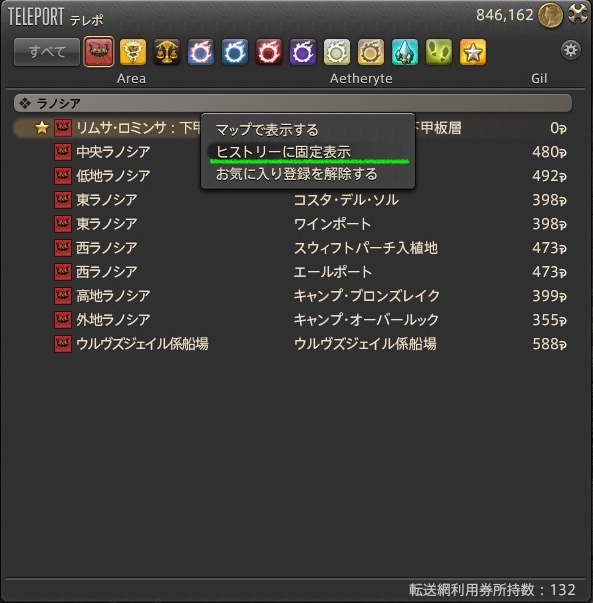Sort by the Gil column header
Image resolution: width=593 pixels, height=603 pixels.
[539, 78]
